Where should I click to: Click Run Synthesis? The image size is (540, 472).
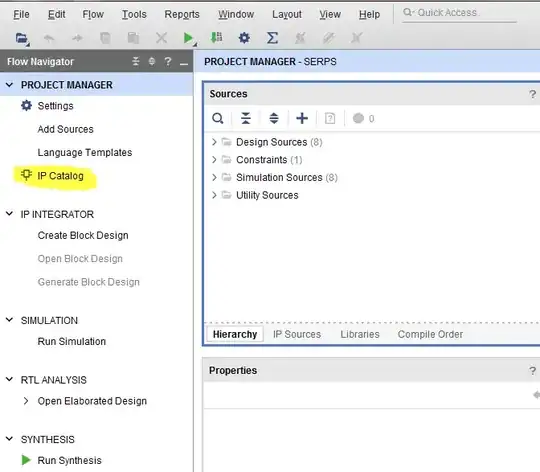tap(69, 460)
